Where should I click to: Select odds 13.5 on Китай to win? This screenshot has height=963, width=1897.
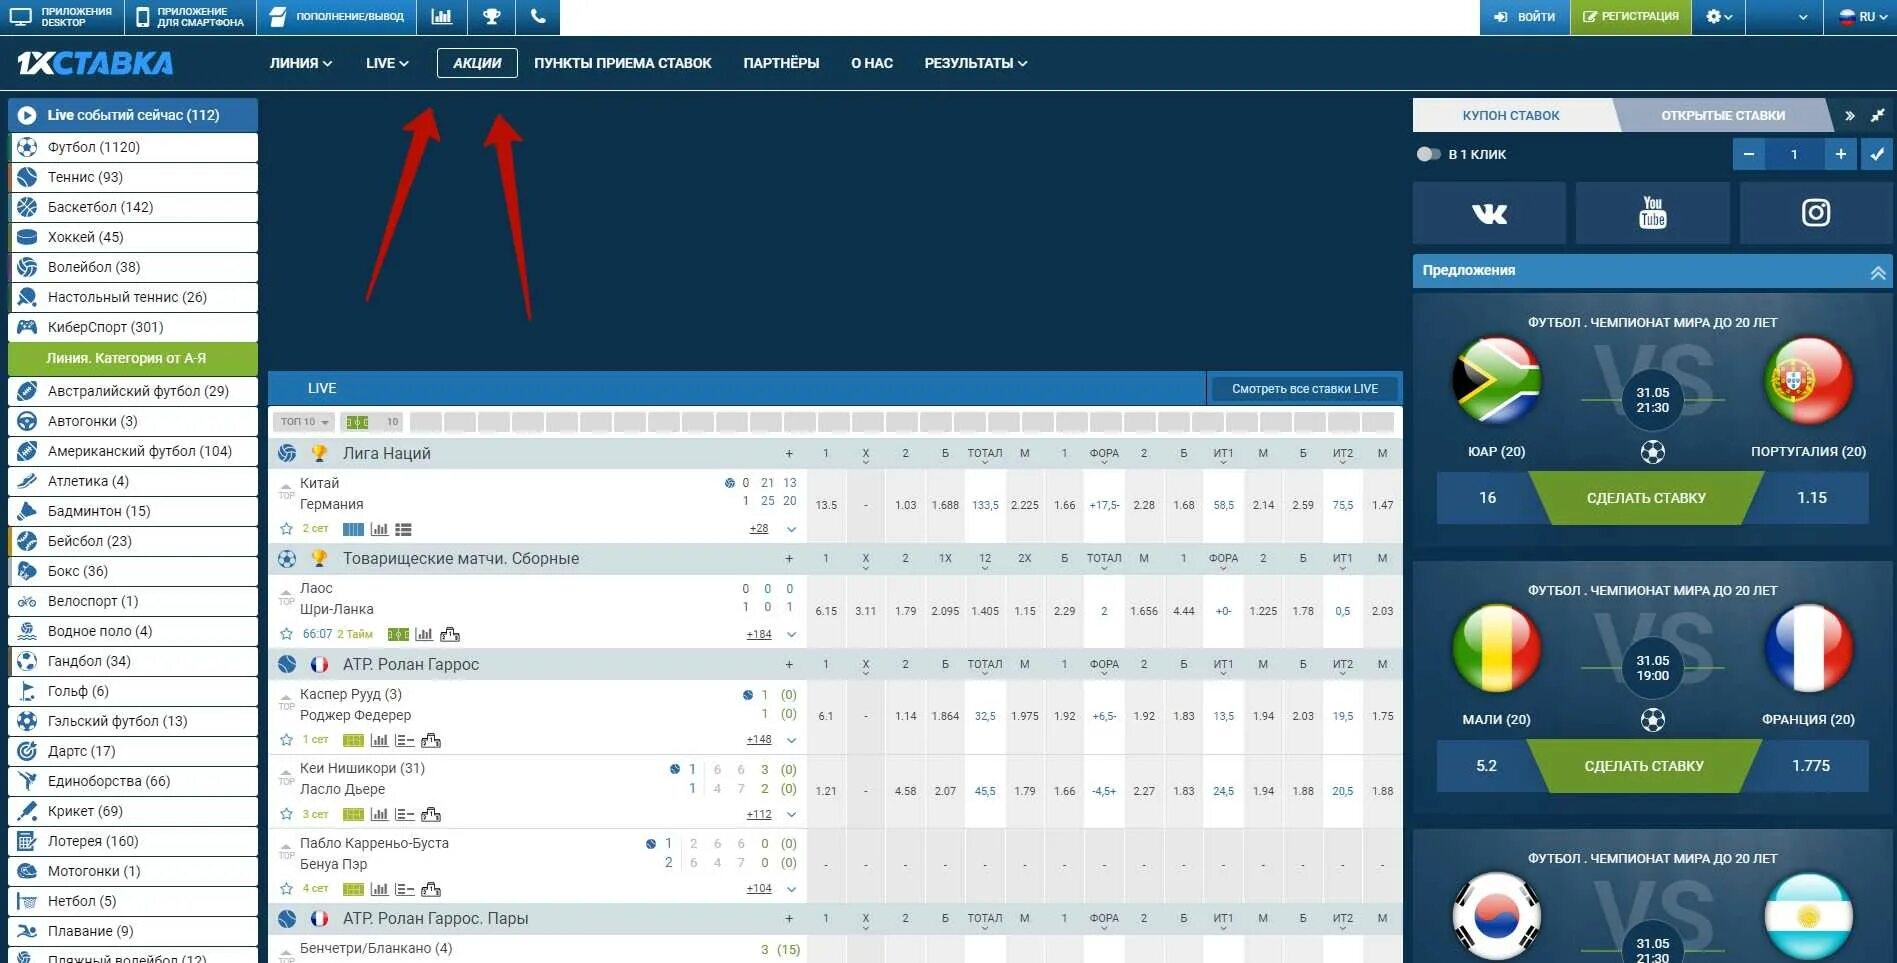point(826,505)
